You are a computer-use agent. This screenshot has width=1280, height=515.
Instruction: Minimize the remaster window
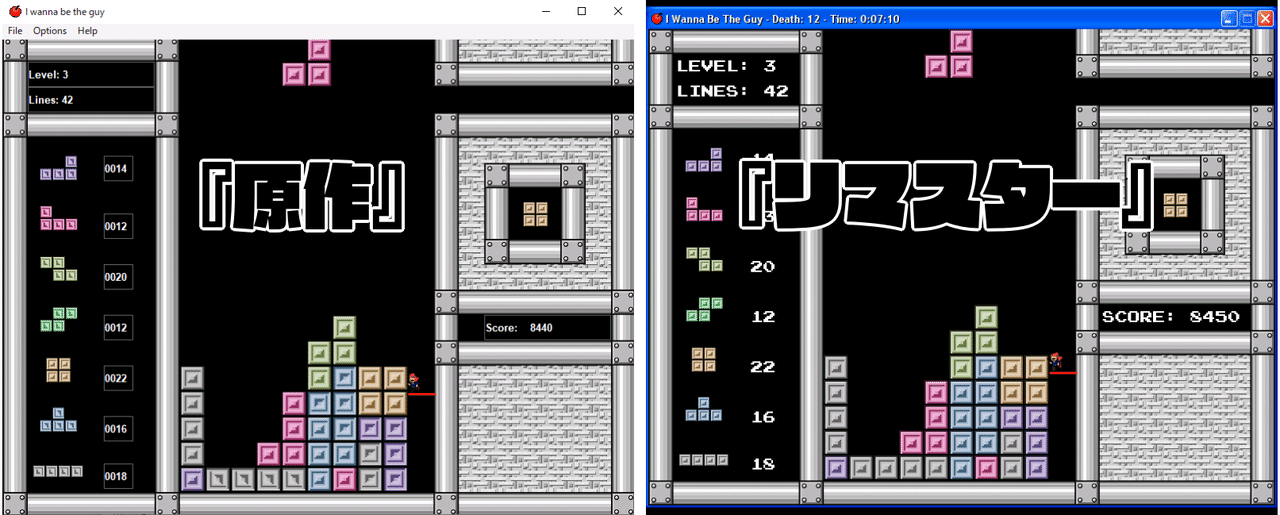coord(1229,19)
